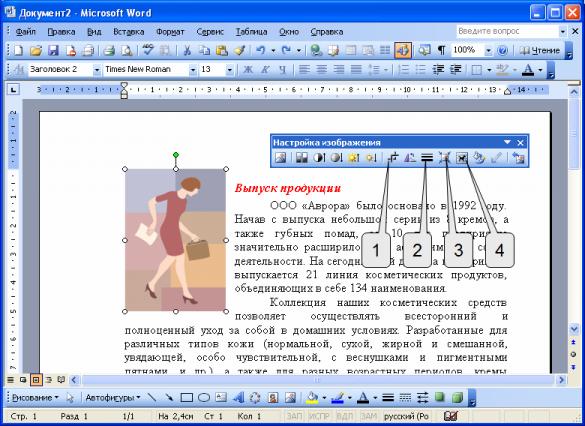The width and height of the screenshot is (585, 426).
Task: Open the Вставка menu
Action: point(129,32)
